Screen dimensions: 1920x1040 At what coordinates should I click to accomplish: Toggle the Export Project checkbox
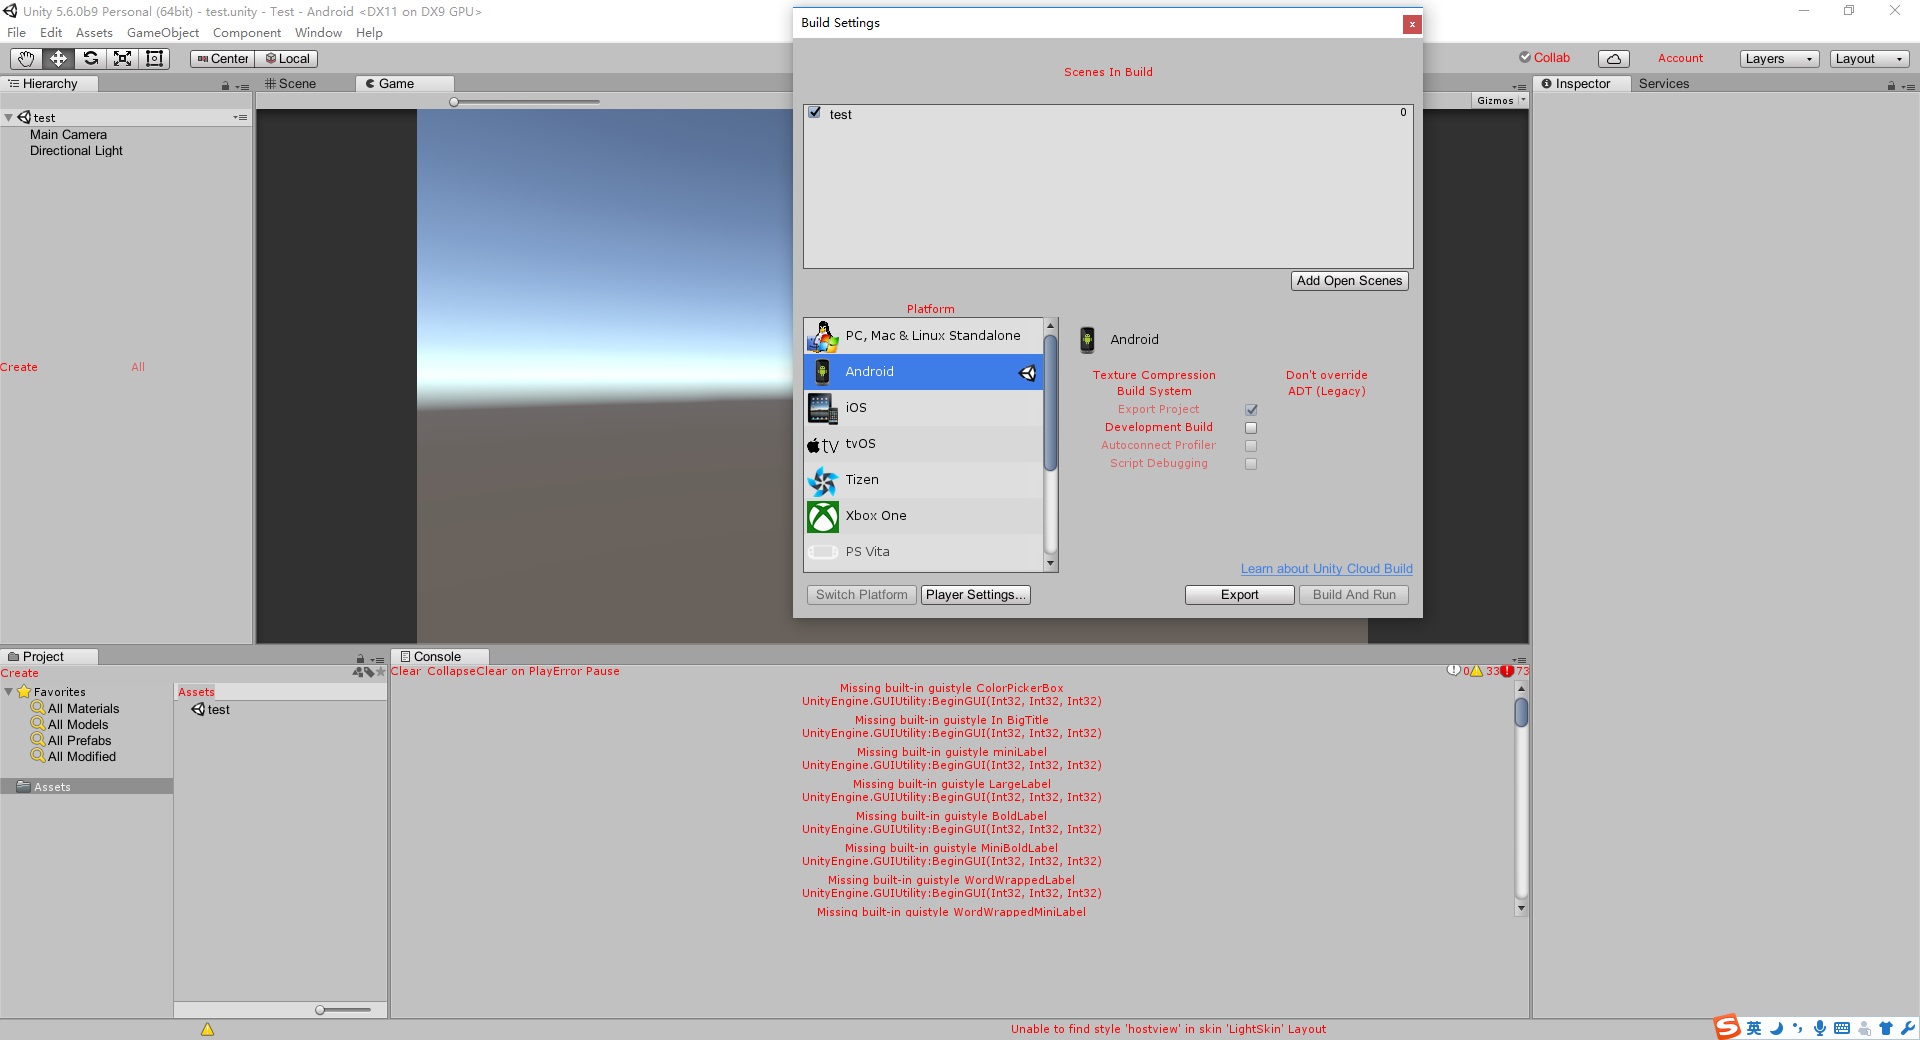[x=1251, y=410]
